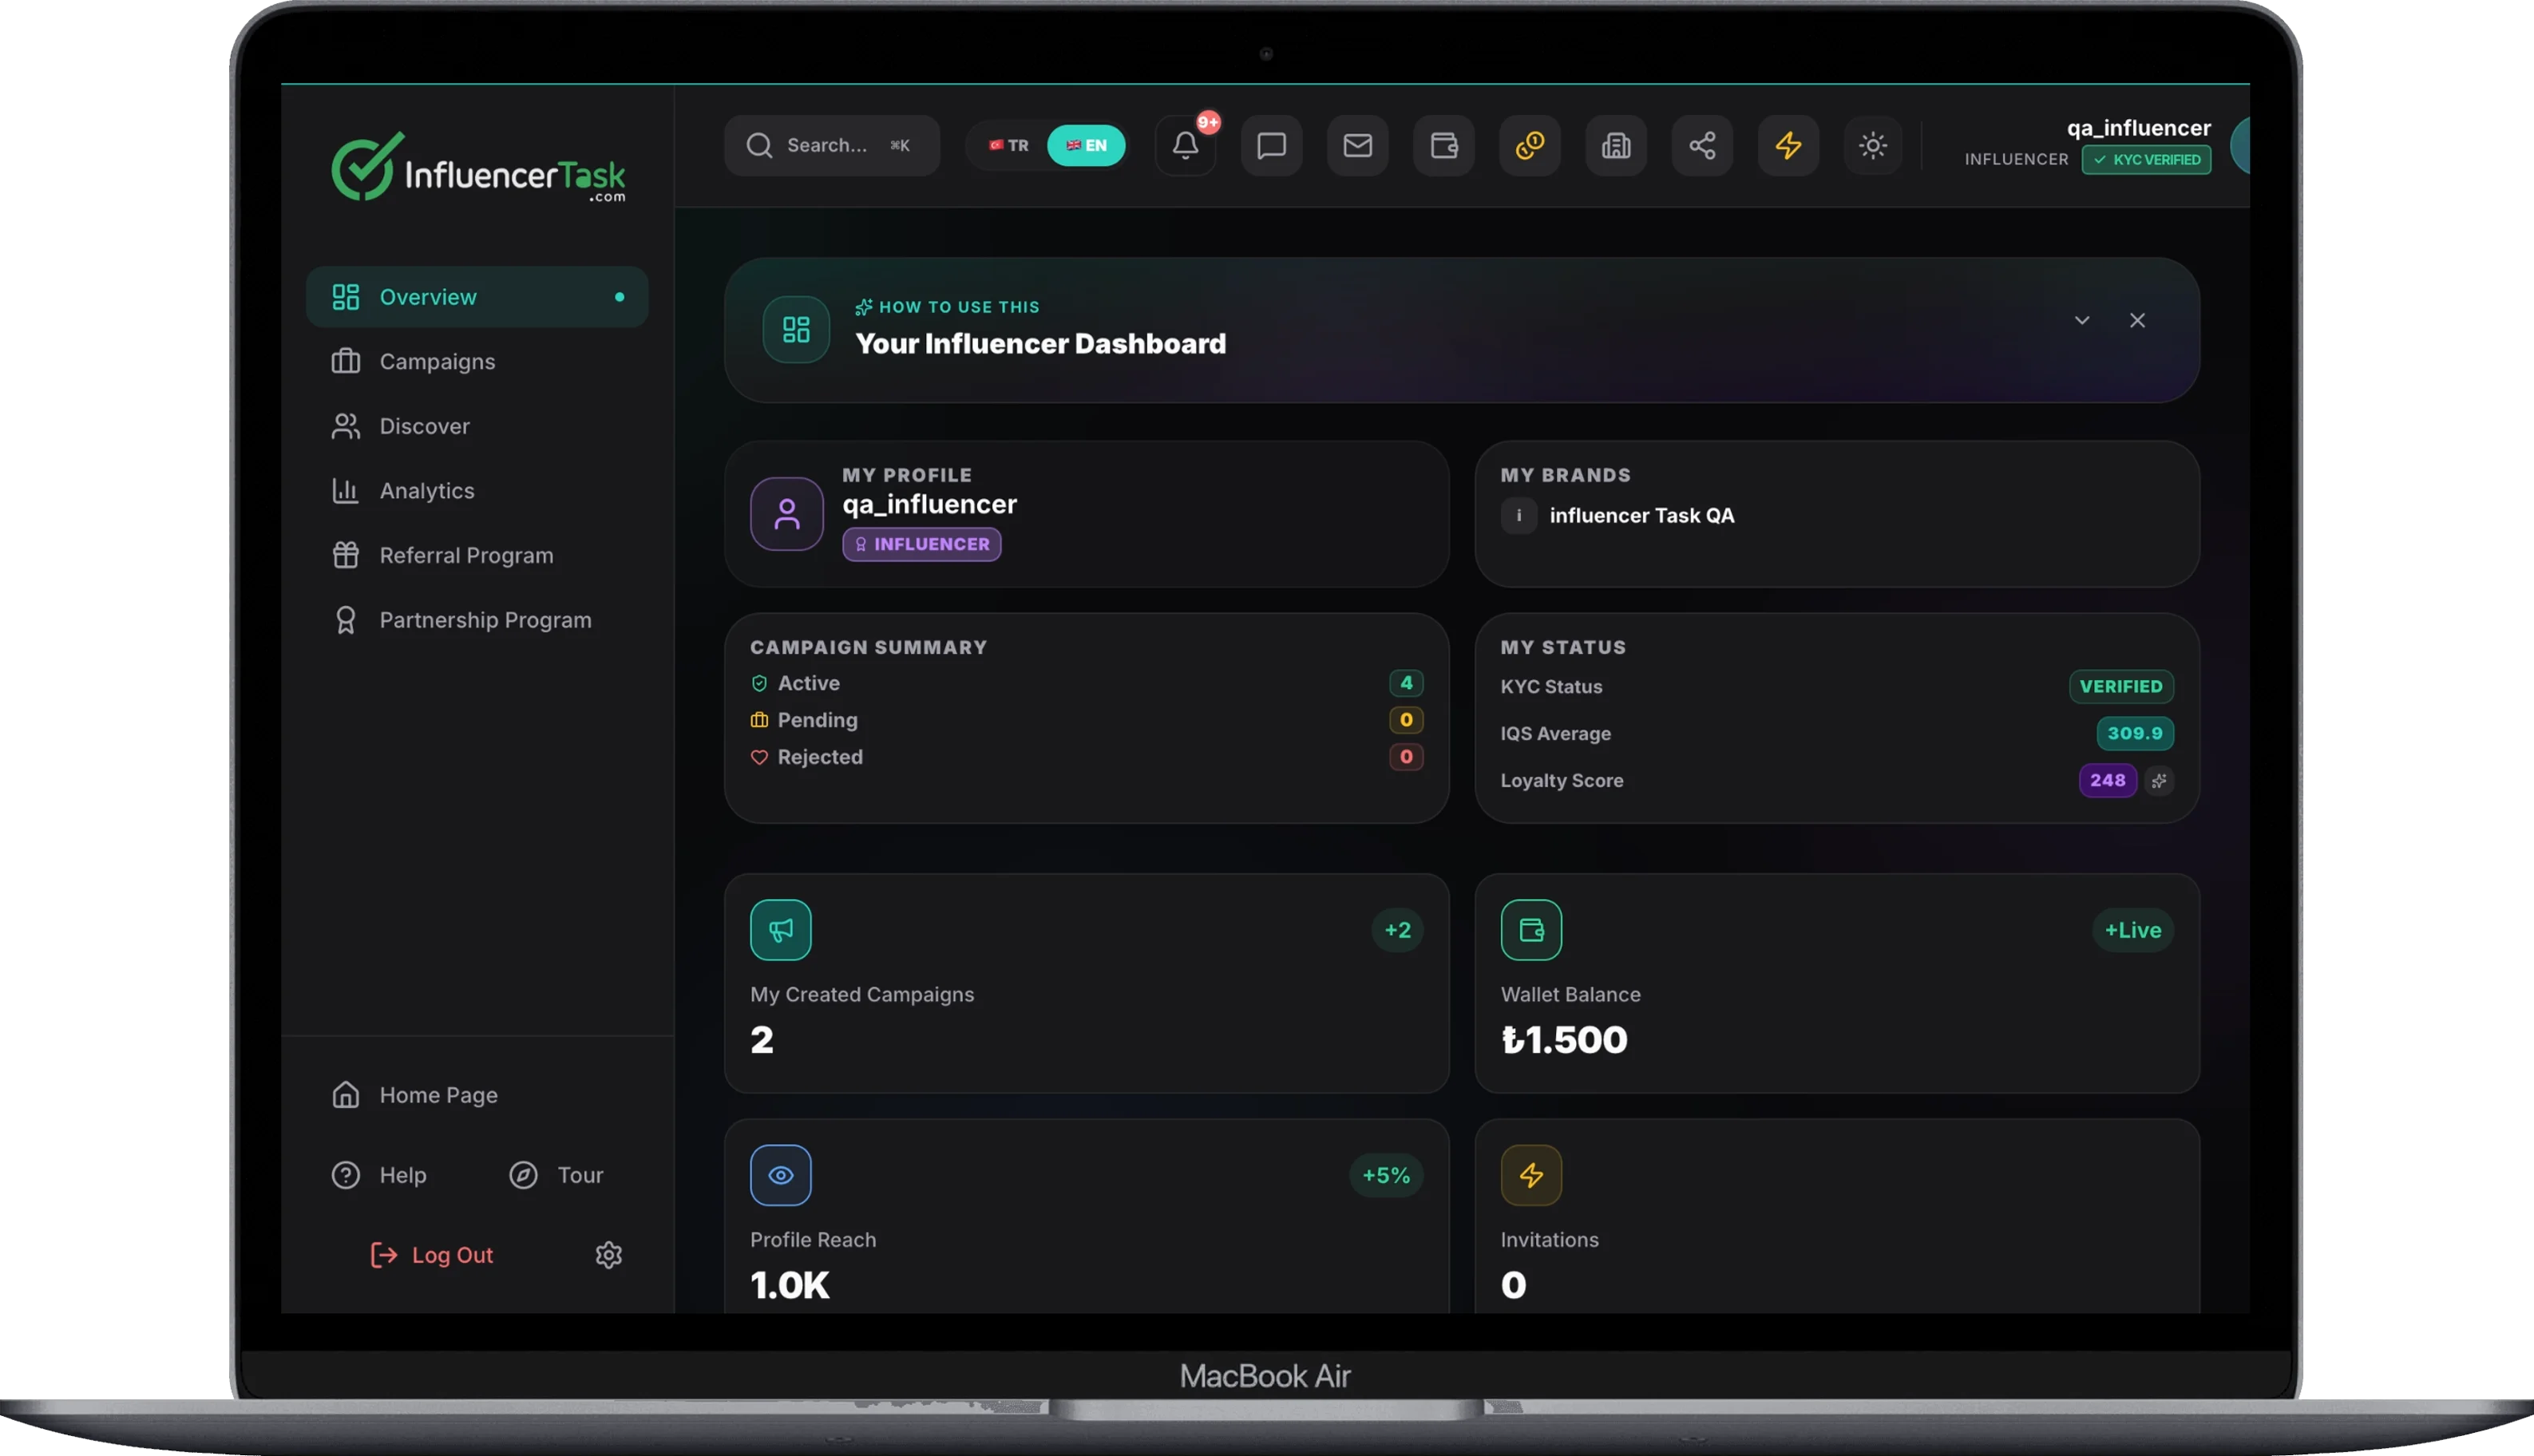Open settings gear icon in sidebar
Image resolution: width=2534 pixels, height=1456 pixels.
(x=609, y=1255)
